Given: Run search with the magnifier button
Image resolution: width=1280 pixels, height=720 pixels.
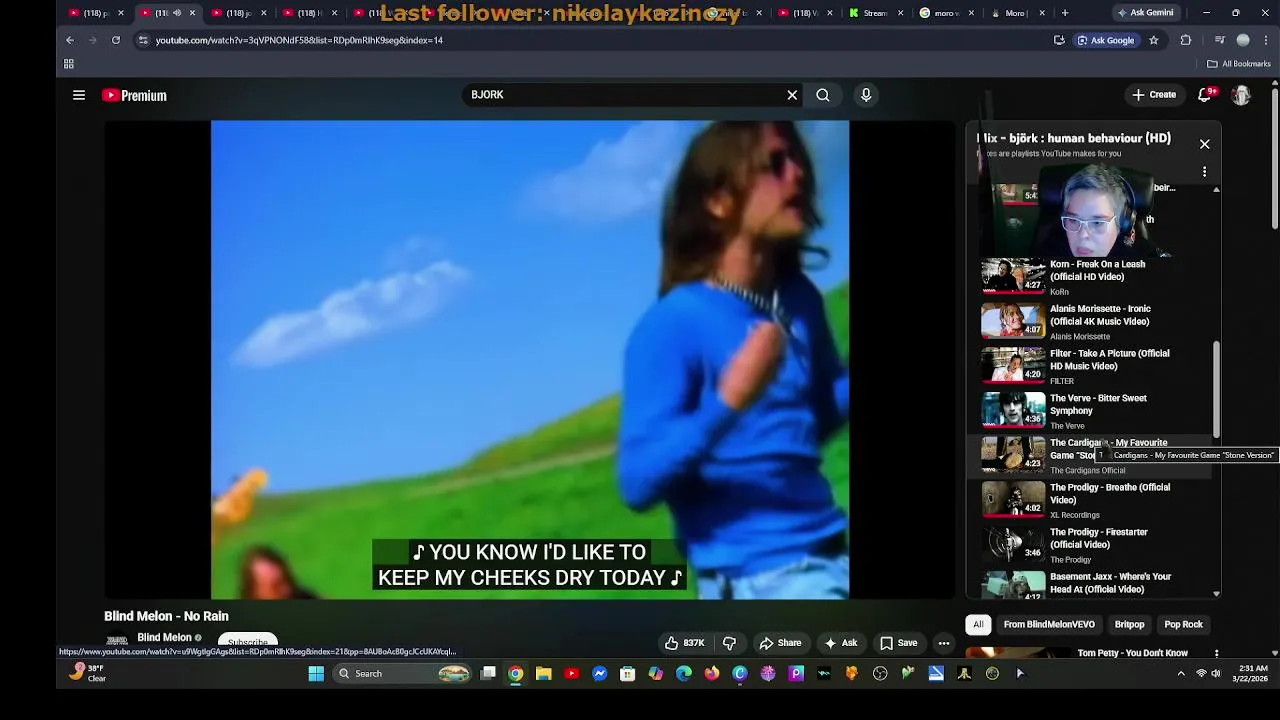Looking at the screenshot, I should [x=822, y=95].
